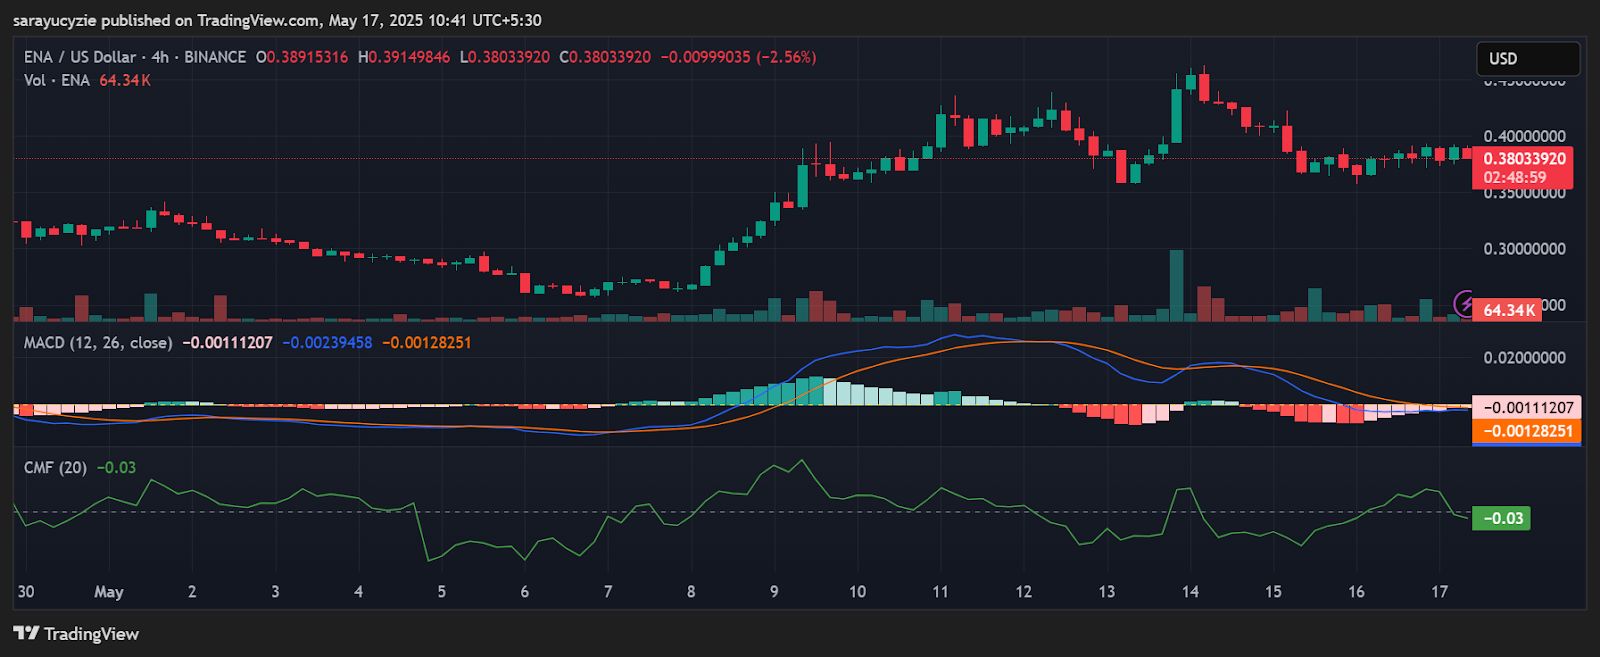This screenshot has height=657, width=1600.
Task: Click the price axis label 0.30000000
Action: click(1524, 249)
